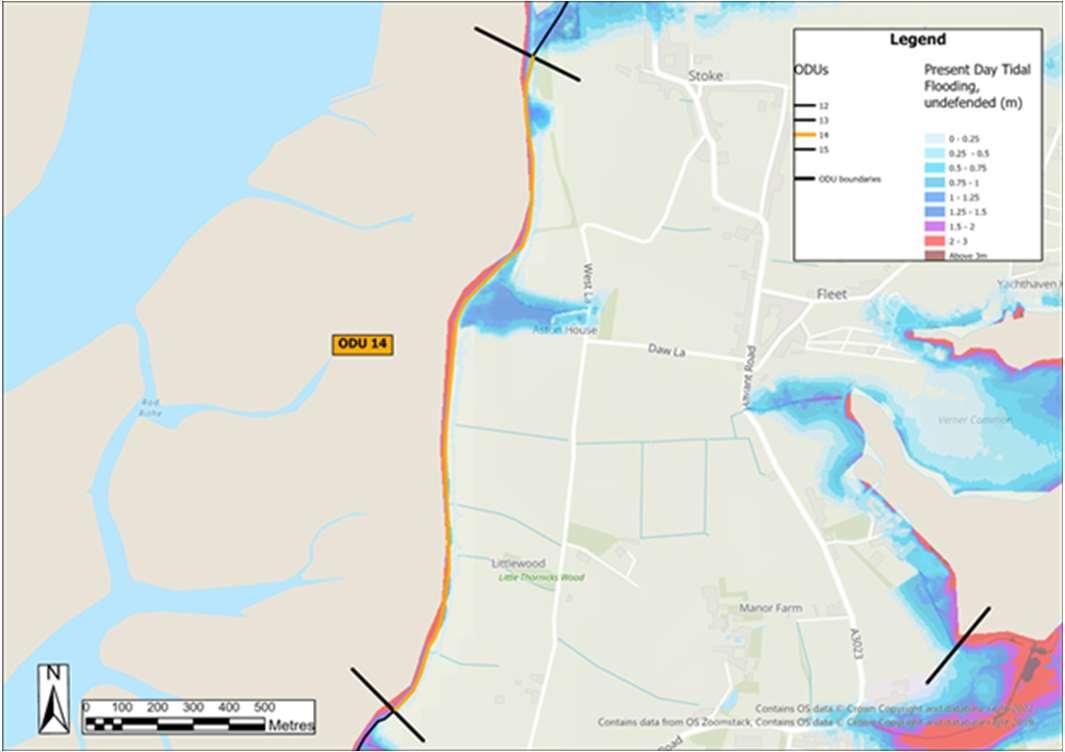Click the orange ODU 14 legend line
The height and width of the screenshot is (752, 1065).
coord(805,135)
